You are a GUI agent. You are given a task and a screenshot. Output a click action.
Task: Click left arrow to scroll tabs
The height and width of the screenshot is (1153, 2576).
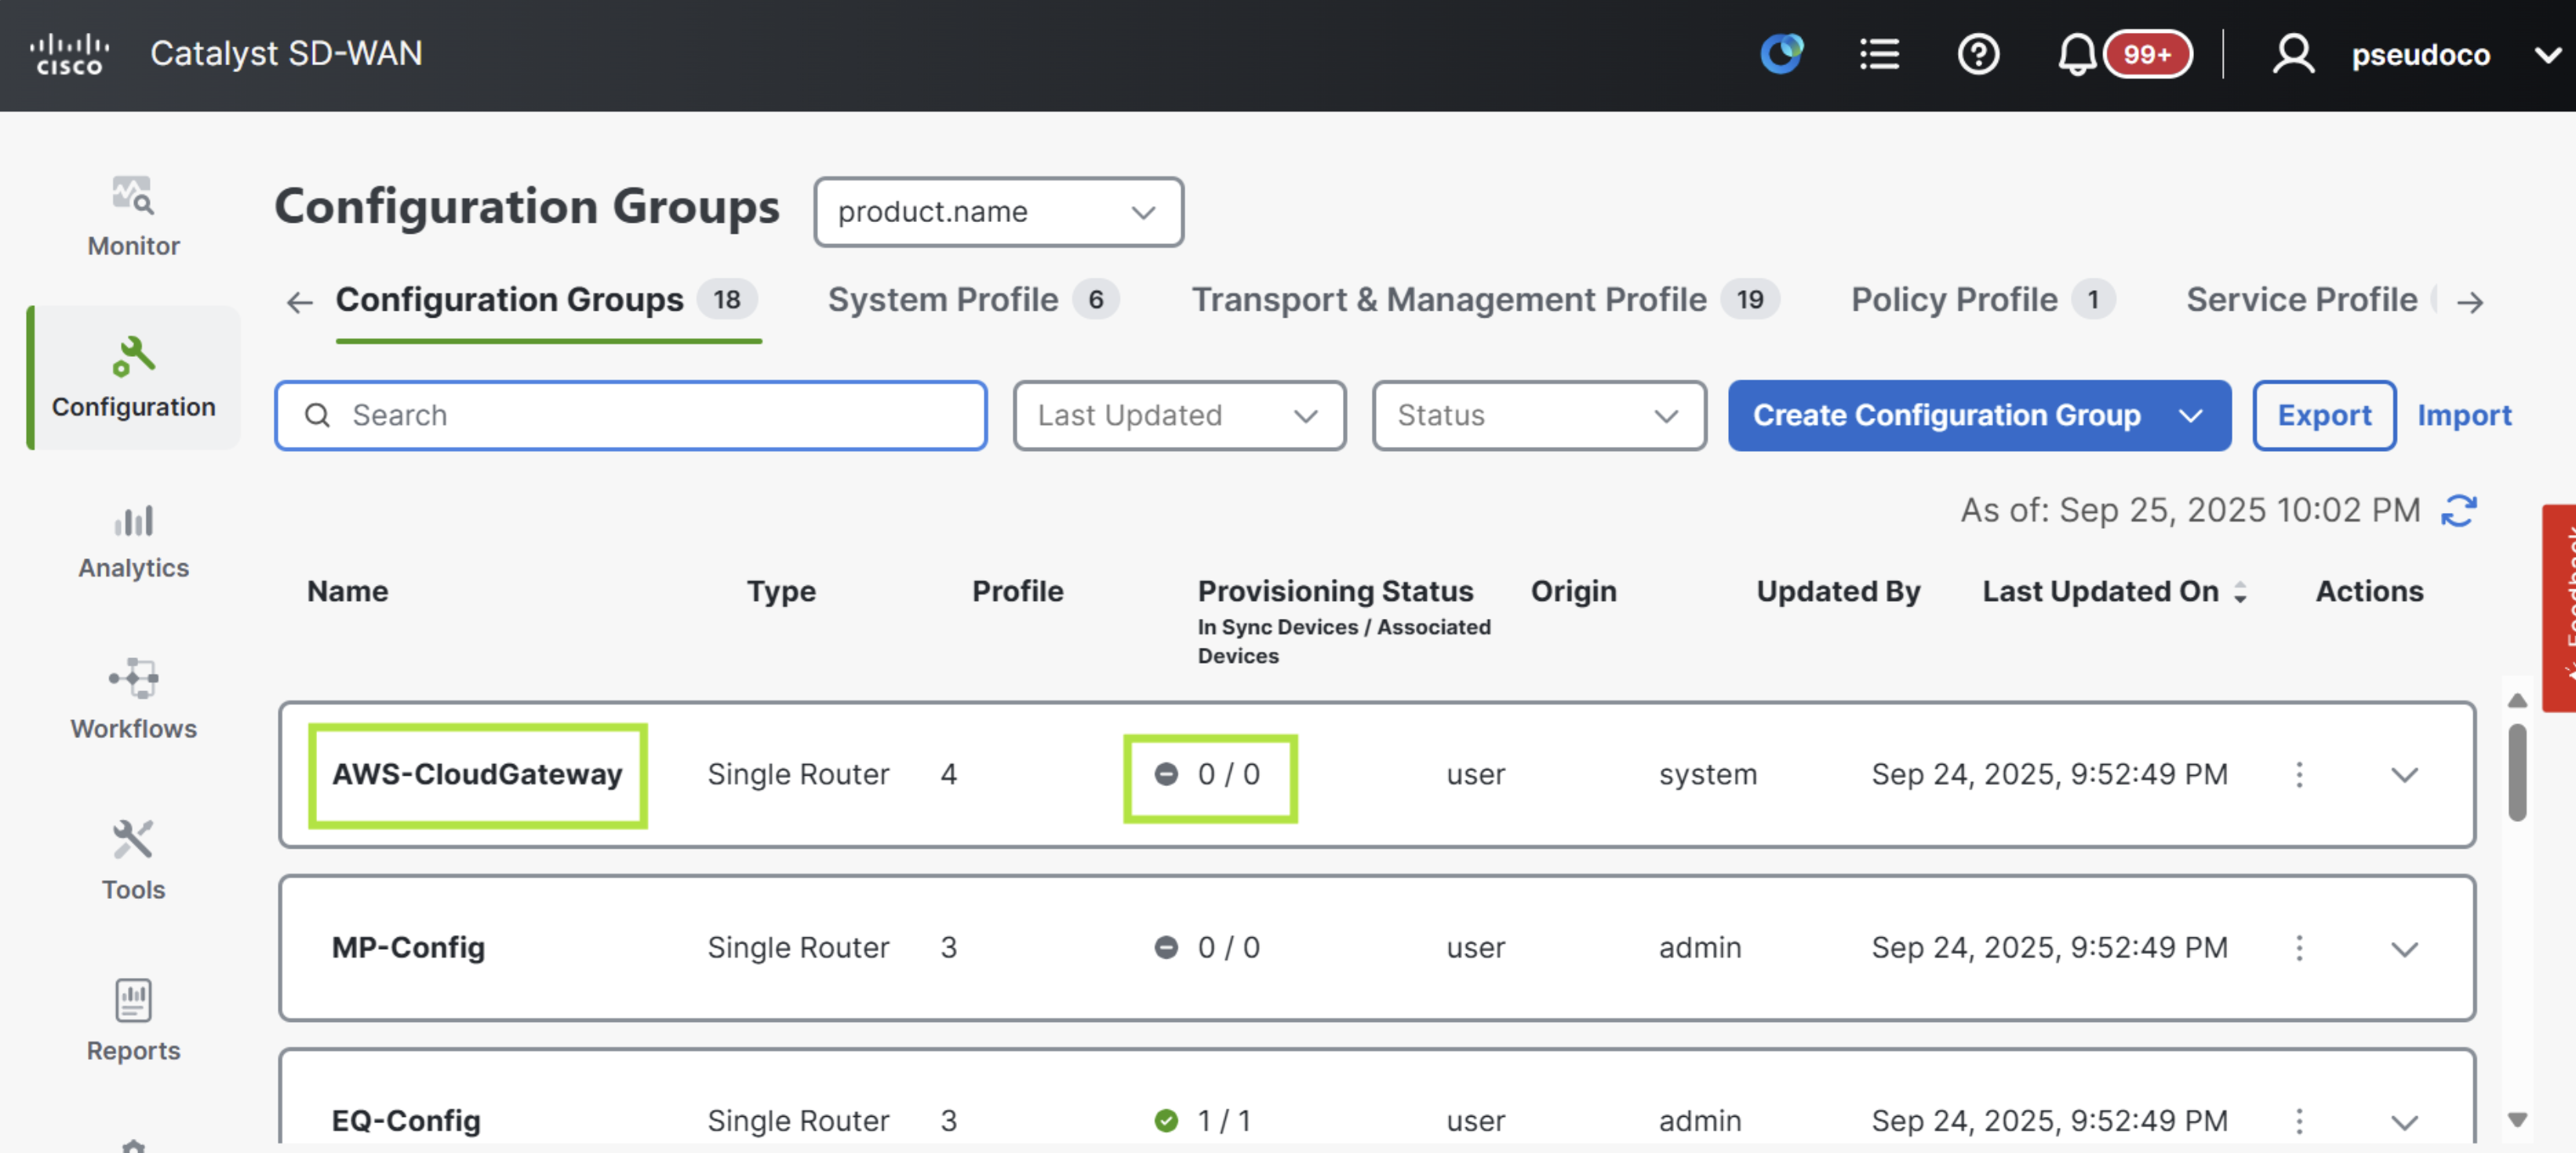click(299, 302)
